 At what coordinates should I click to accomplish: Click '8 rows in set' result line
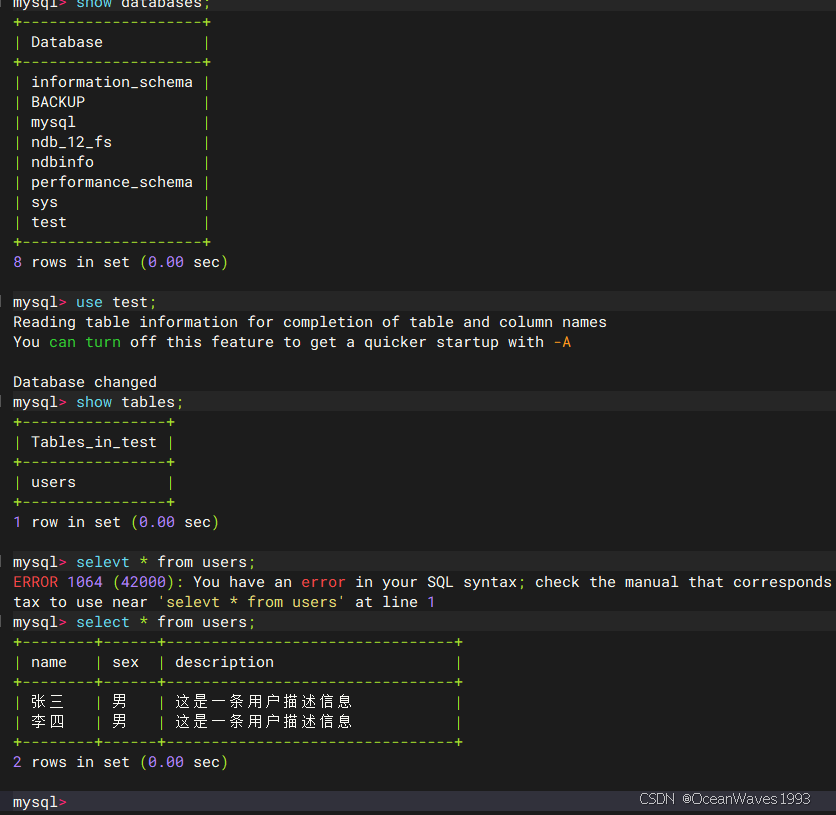(x=120, y=262)
